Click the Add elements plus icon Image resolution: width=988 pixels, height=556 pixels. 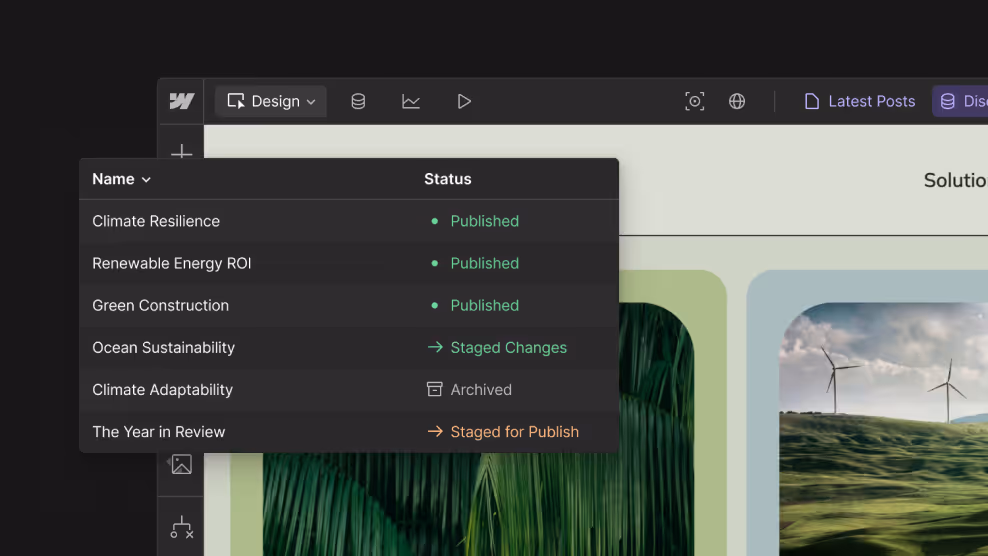point(181,151)
